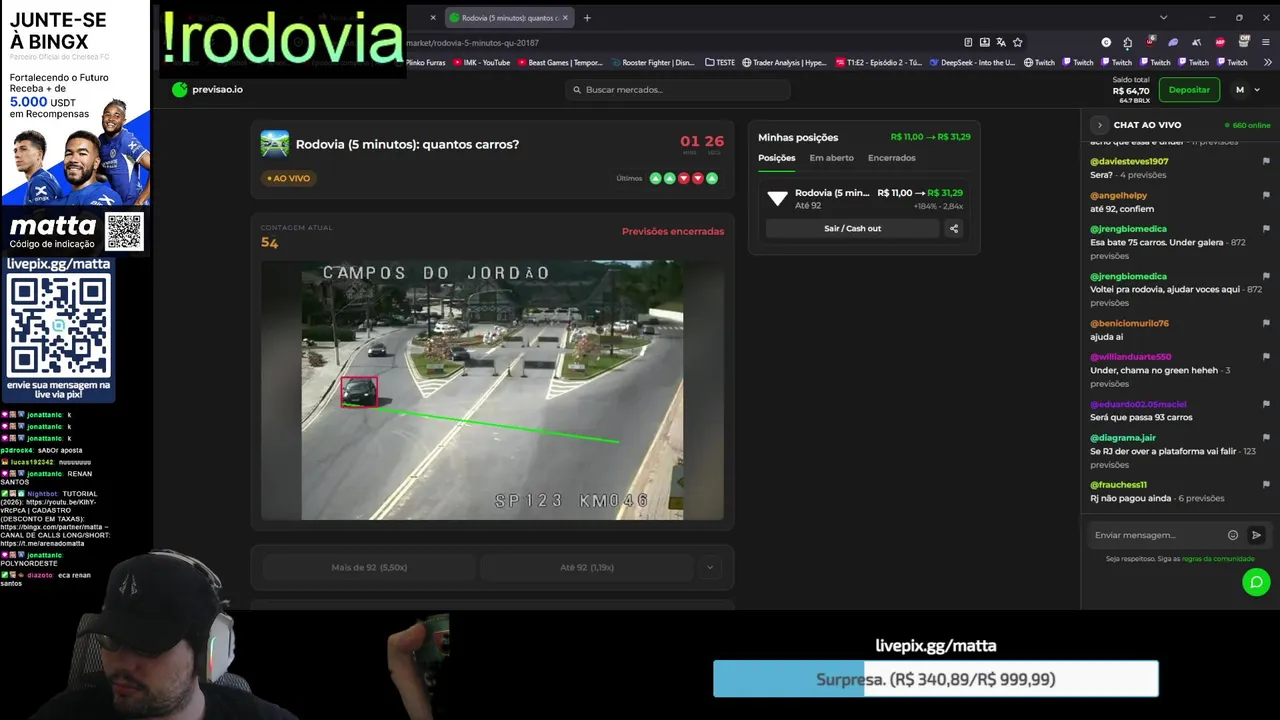Open the Adblock Plus extension icon
This screenshot has width=1280, height=720.
coord(1220,42)
